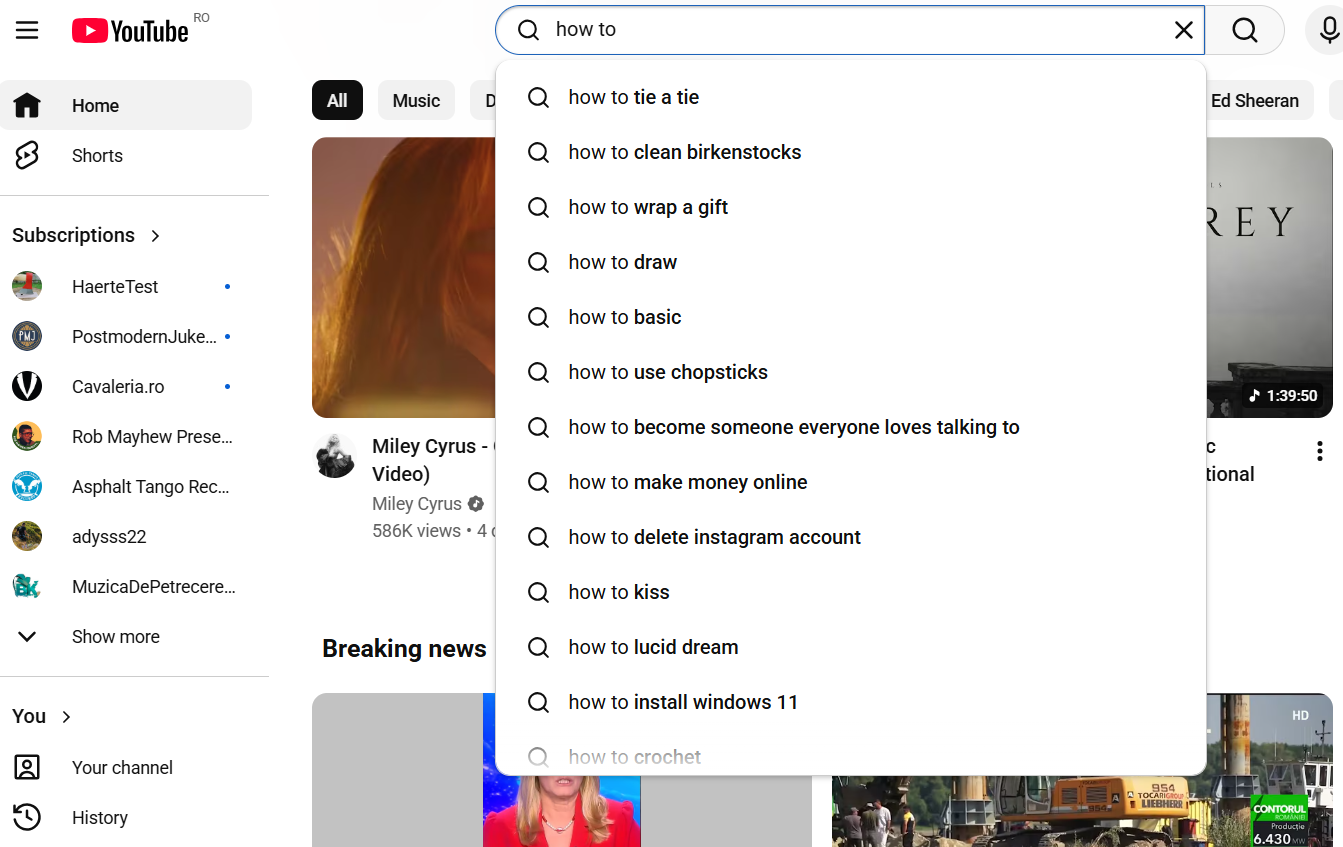
Task: Open MuzicaDePetrecere channel avatar
Action: 27,586
